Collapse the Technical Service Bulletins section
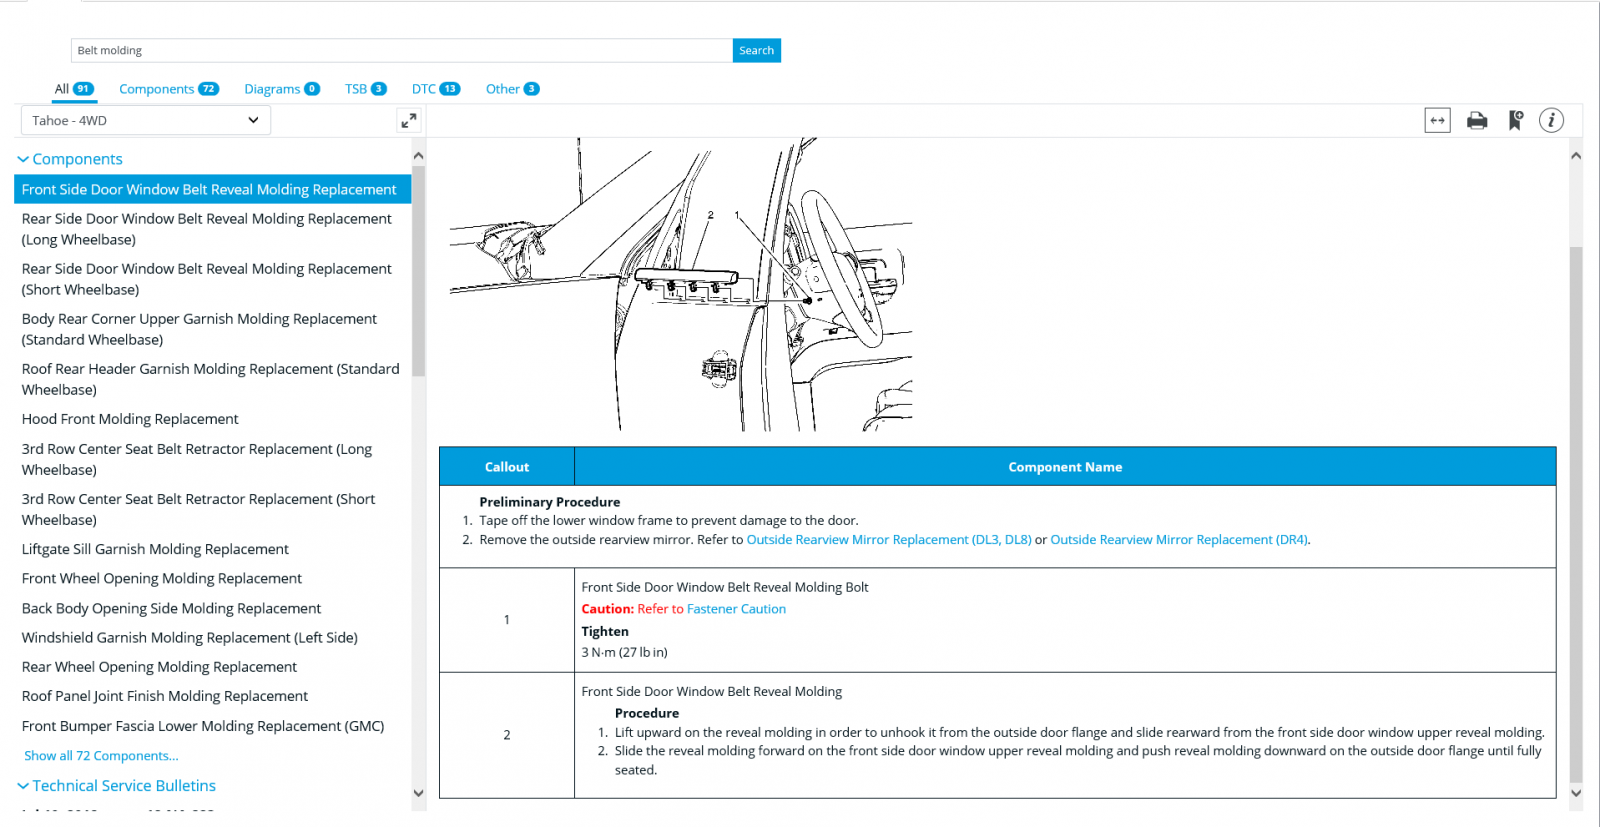 pos(116,786)
